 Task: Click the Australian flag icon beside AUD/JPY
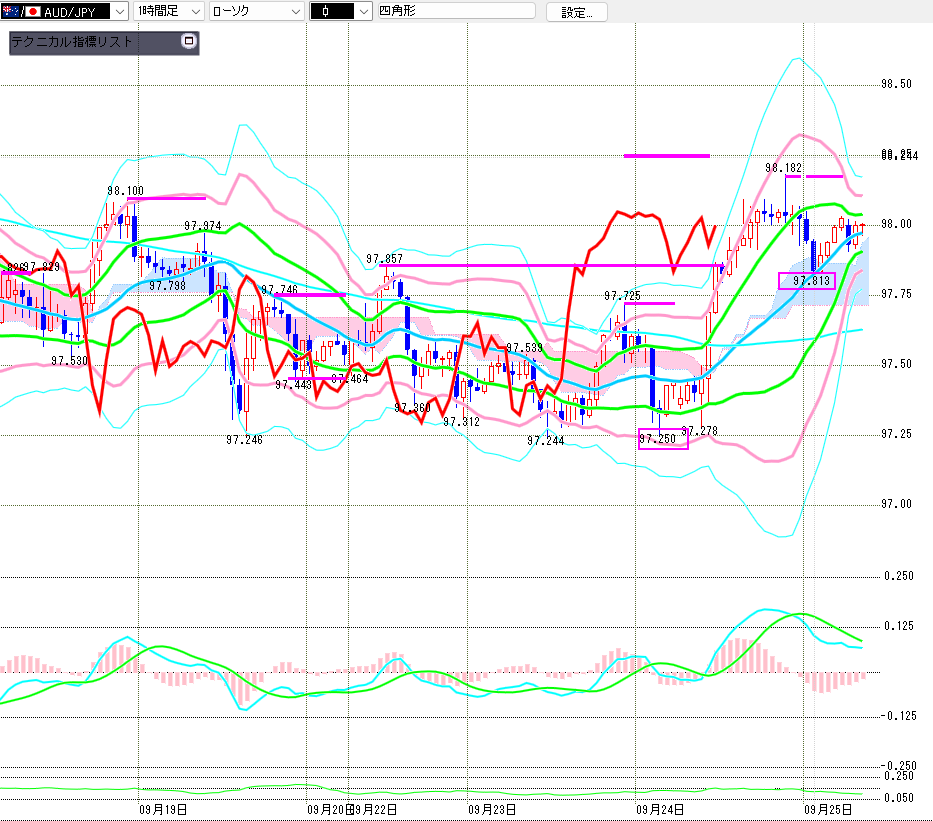coord(11,12)
